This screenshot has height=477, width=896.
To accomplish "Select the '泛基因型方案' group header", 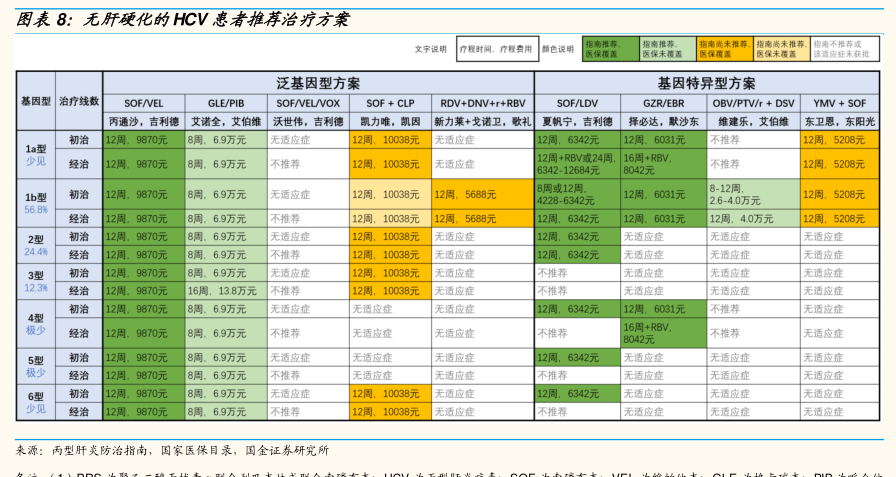I will [x=318, y=83].
